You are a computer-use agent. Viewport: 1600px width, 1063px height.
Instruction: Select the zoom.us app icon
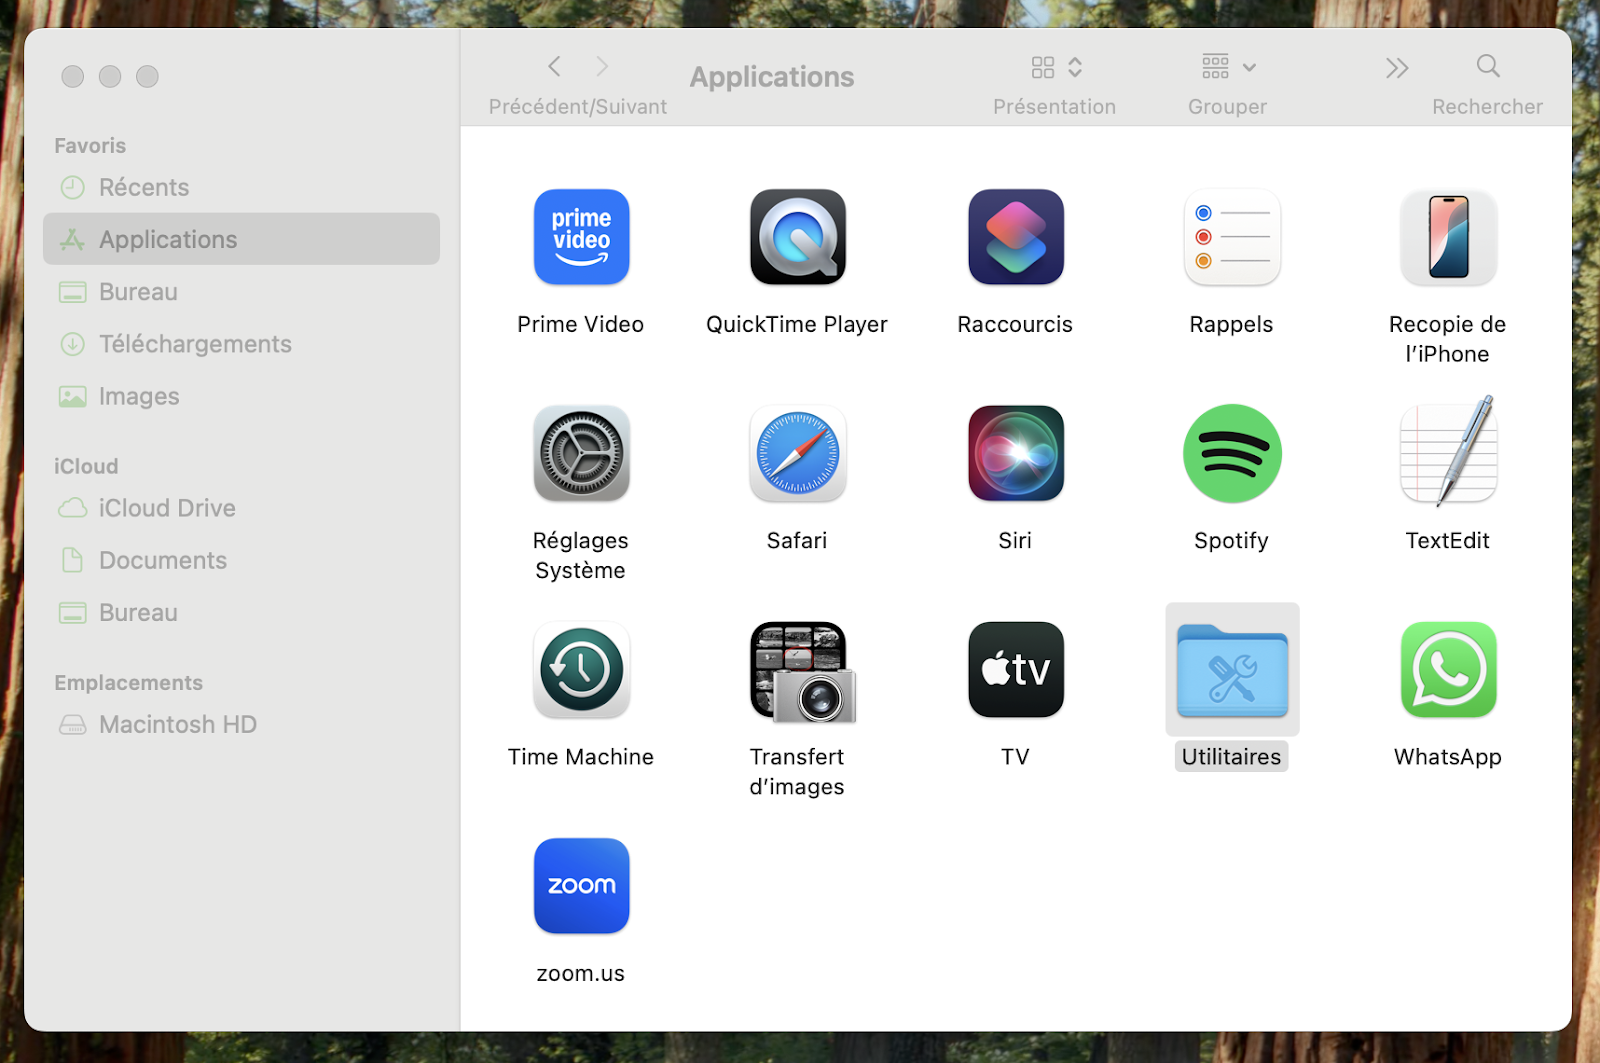(581, 886)
